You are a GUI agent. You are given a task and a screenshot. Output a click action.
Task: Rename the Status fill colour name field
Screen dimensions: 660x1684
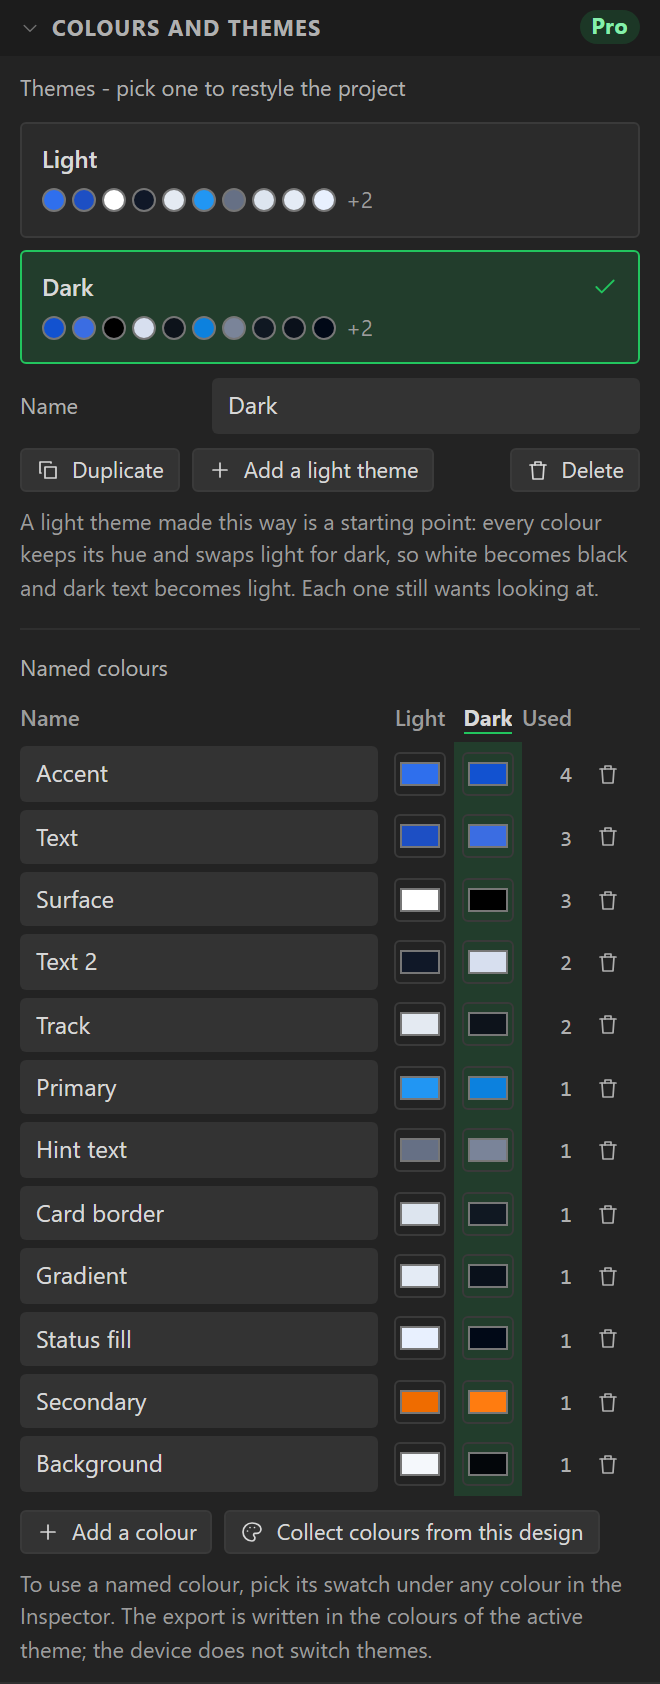click(x=199, y=1339)
